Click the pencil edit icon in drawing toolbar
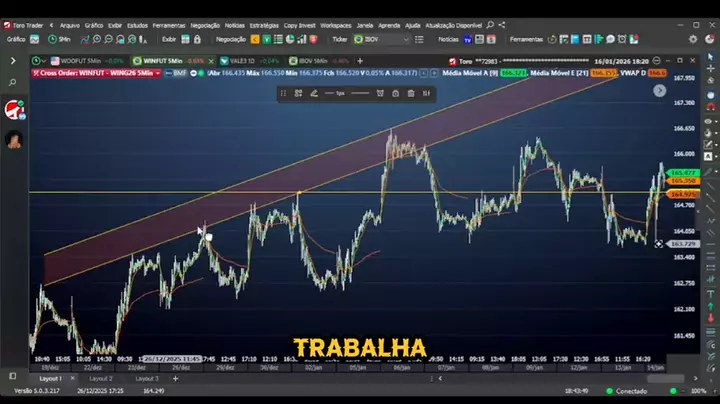The width and height of the screenshot is (720, 404). coord(312,93)
